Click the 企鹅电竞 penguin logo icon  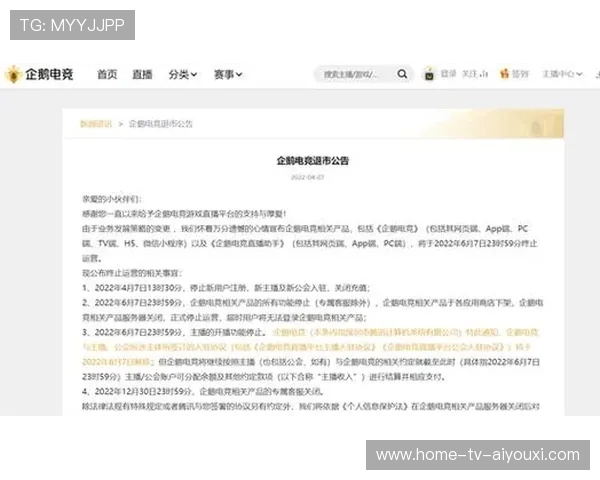[x=13, y=74]
